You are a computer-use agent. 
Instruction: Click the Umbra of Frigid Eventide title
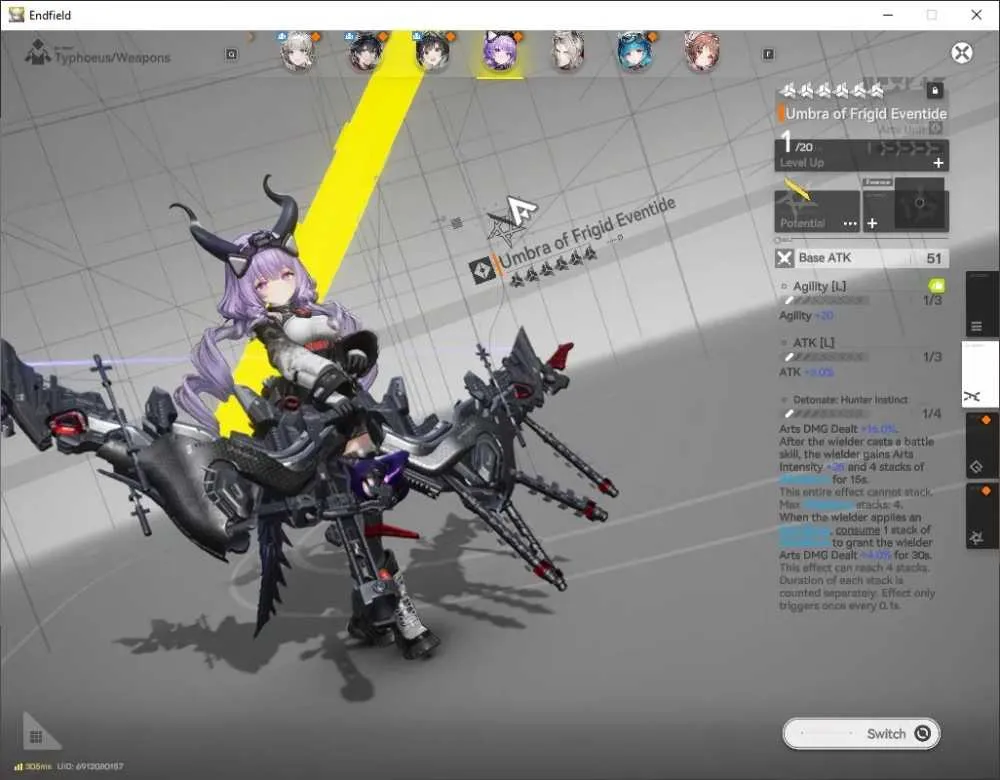(x=866, y=114)
